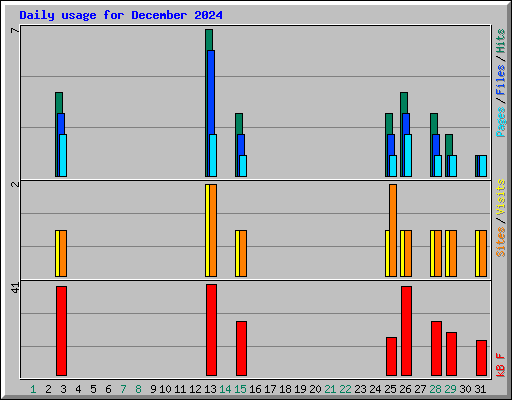This screenshot has height=400, width=512.
Task: Select day label 7 on the axis
Action: tap(123, 389)
